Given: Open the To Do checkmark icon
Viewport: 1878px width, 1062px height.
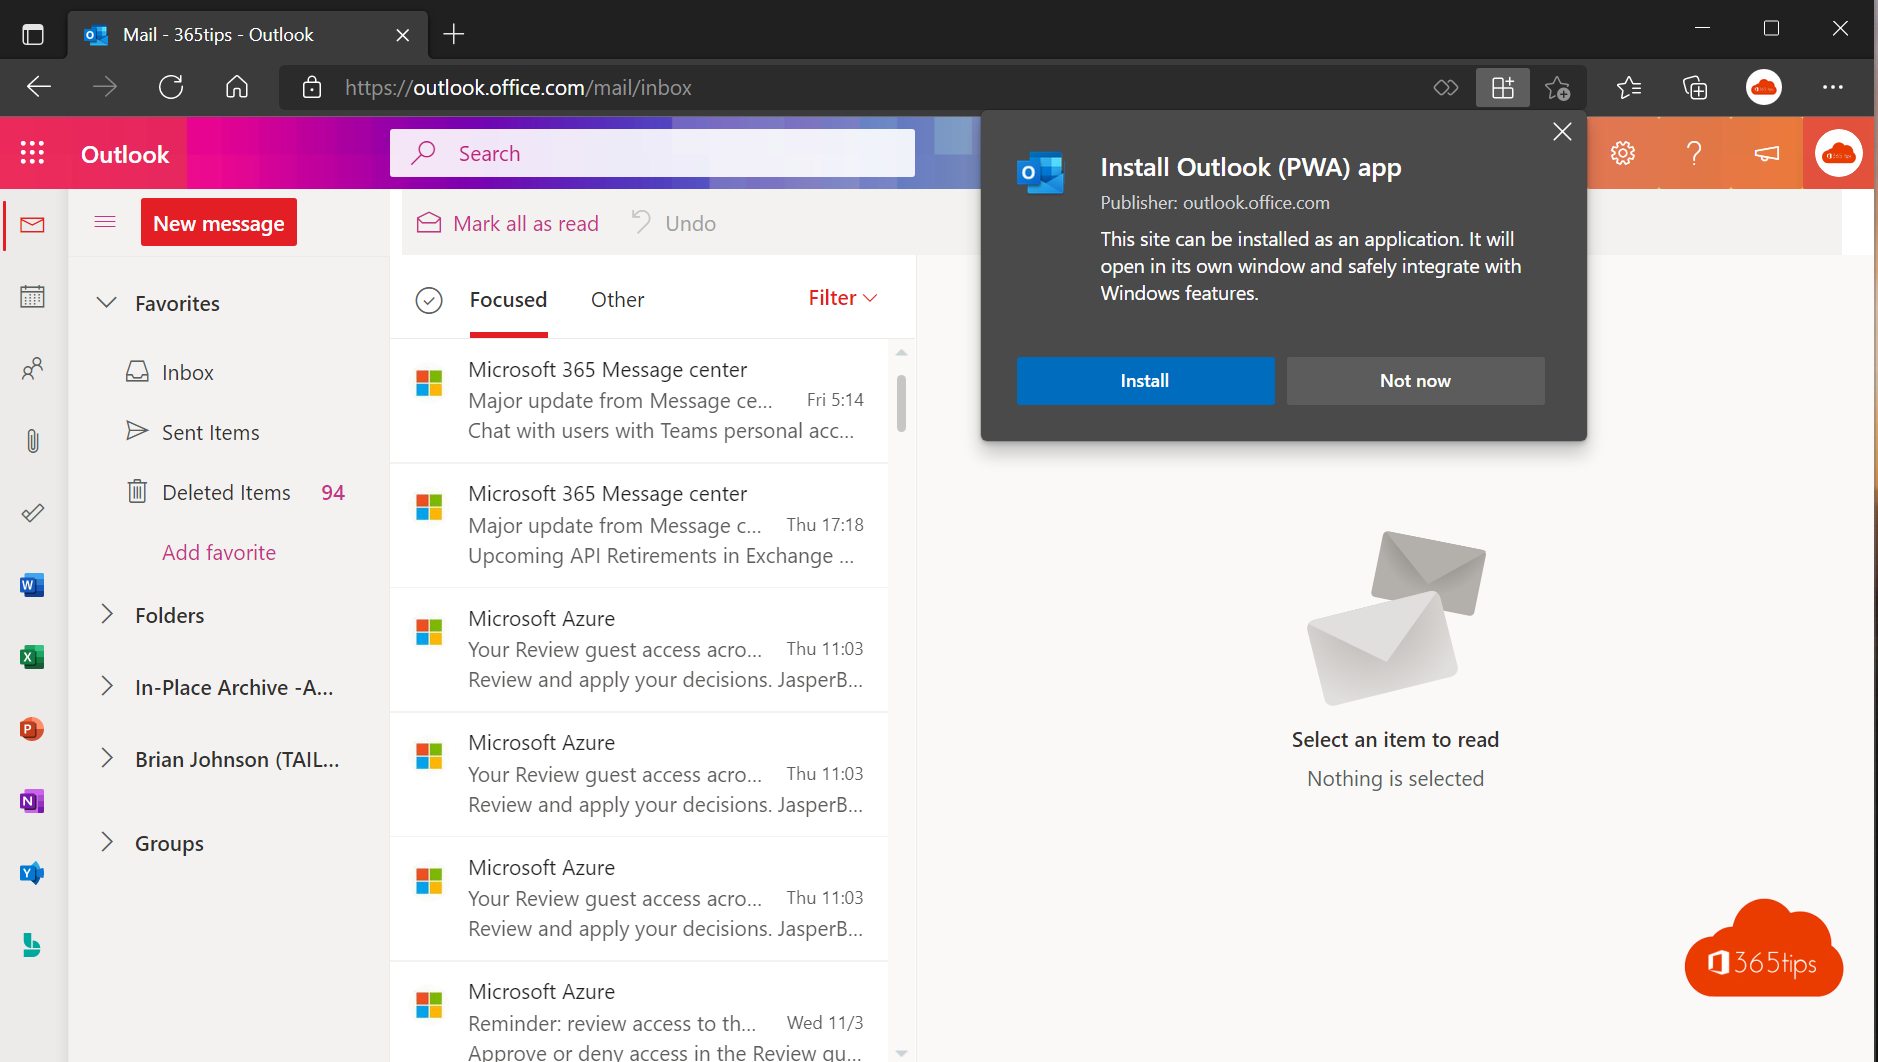Looking at the screenshot, I should tap(32, 513).
